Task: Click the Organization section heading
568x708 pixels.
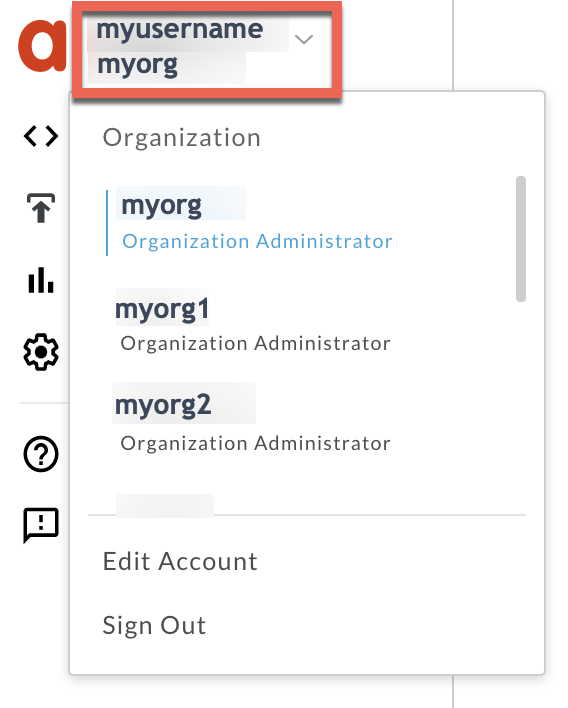Action: tap(182, 138)
